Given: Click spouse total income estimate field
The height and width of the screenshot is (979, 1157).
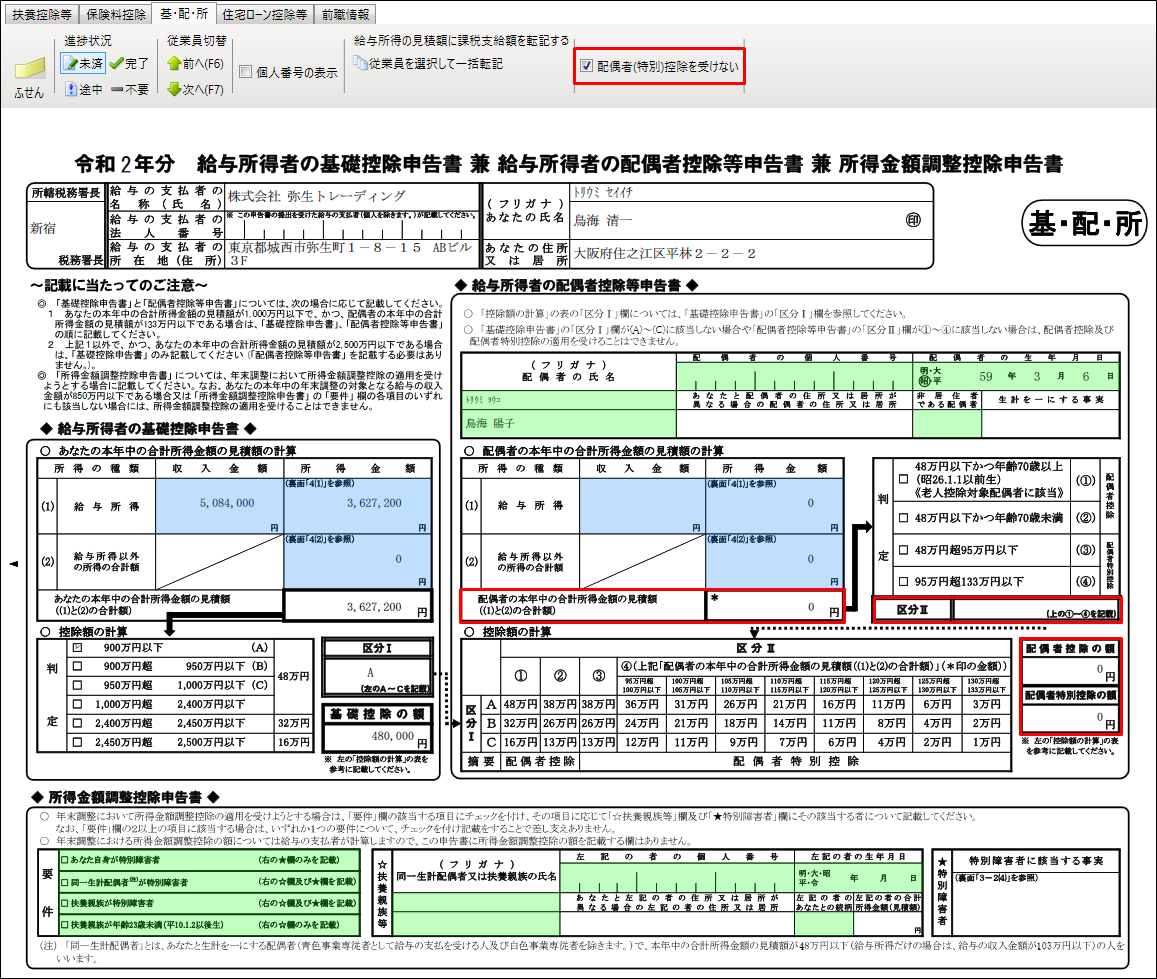Looking at the screenshot, I should tap(774, 606).
